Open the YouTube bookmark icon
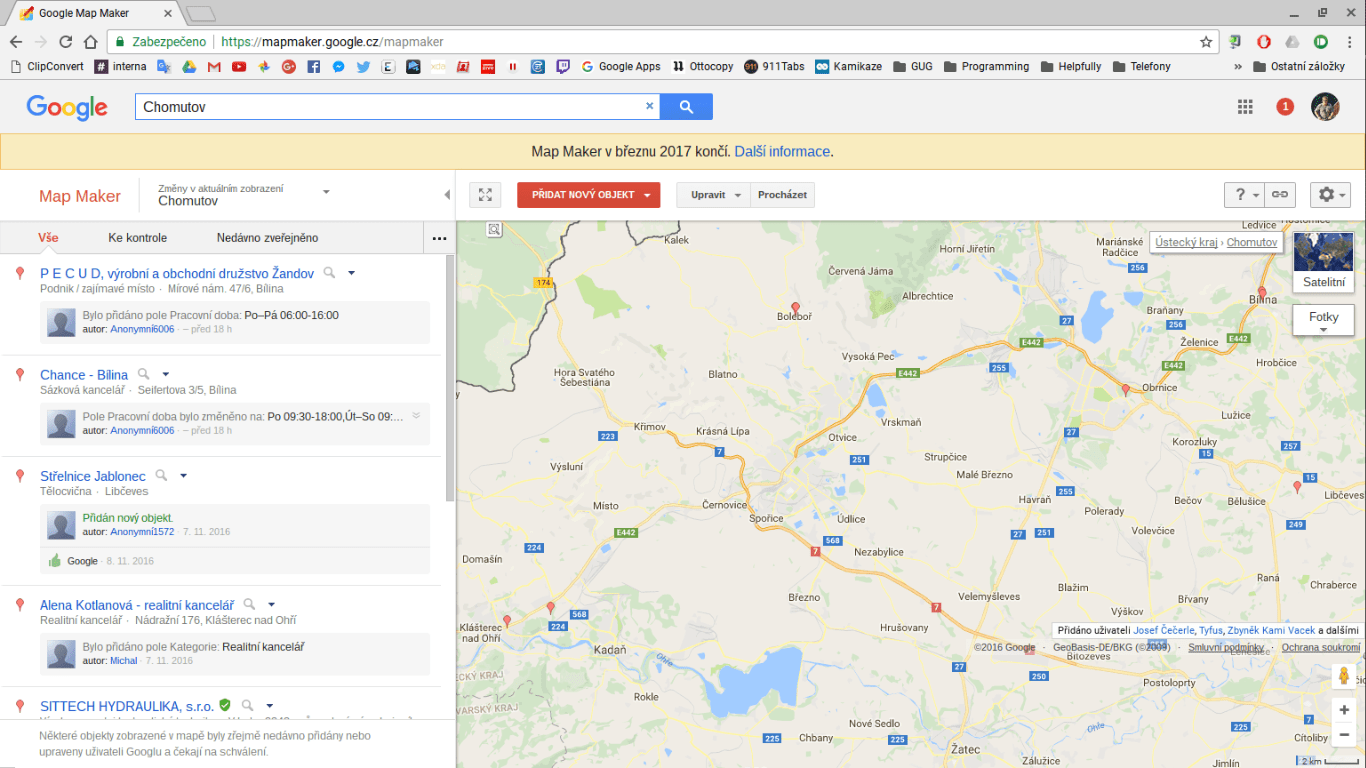The image size is (1366, 768). [239, 67]
